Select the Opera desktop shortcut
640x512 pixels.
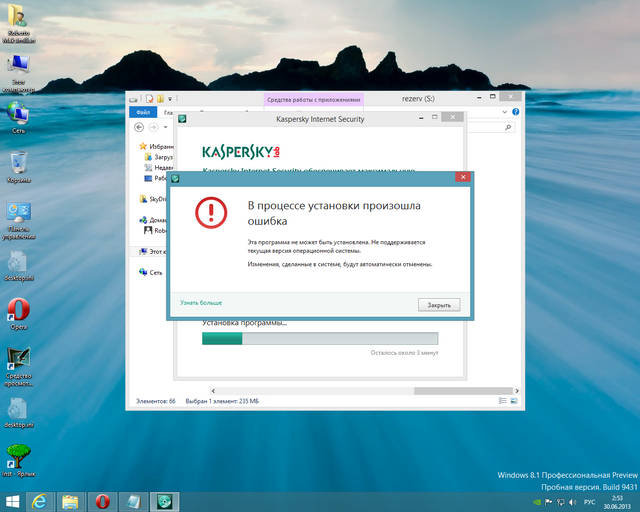coord(18,314)
